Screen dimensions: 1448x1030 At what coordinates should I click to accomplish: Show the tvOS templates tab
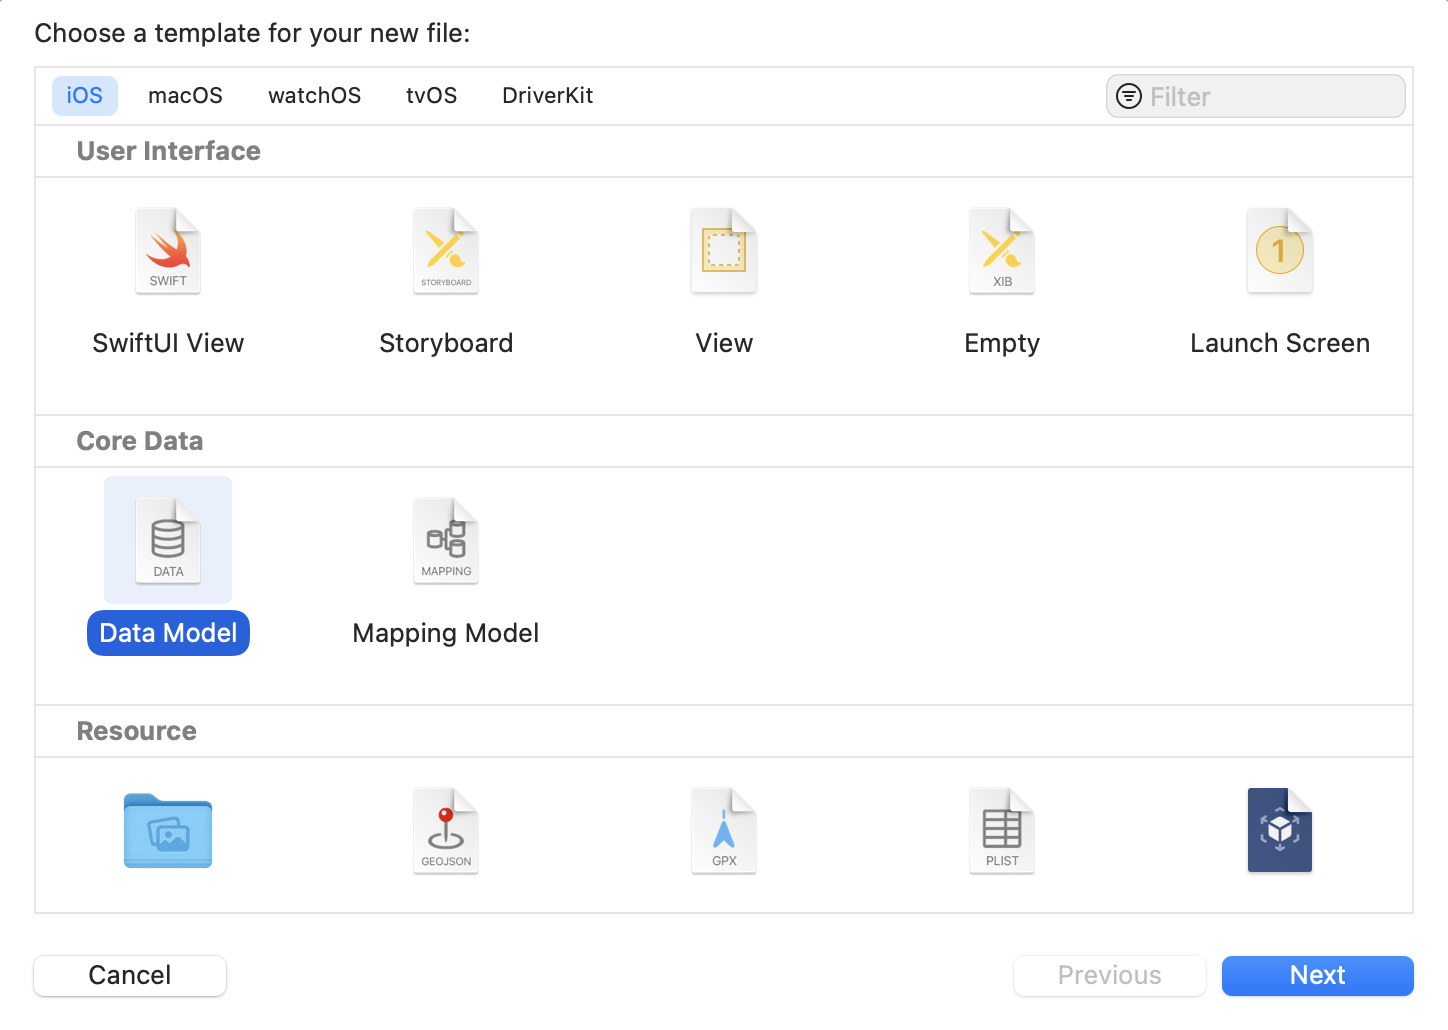click(x=431, y=96)
